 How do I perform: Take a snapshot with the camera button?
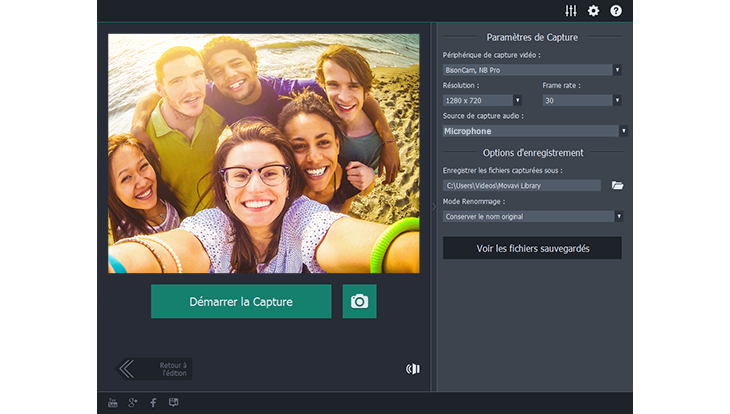coord(359,301)
